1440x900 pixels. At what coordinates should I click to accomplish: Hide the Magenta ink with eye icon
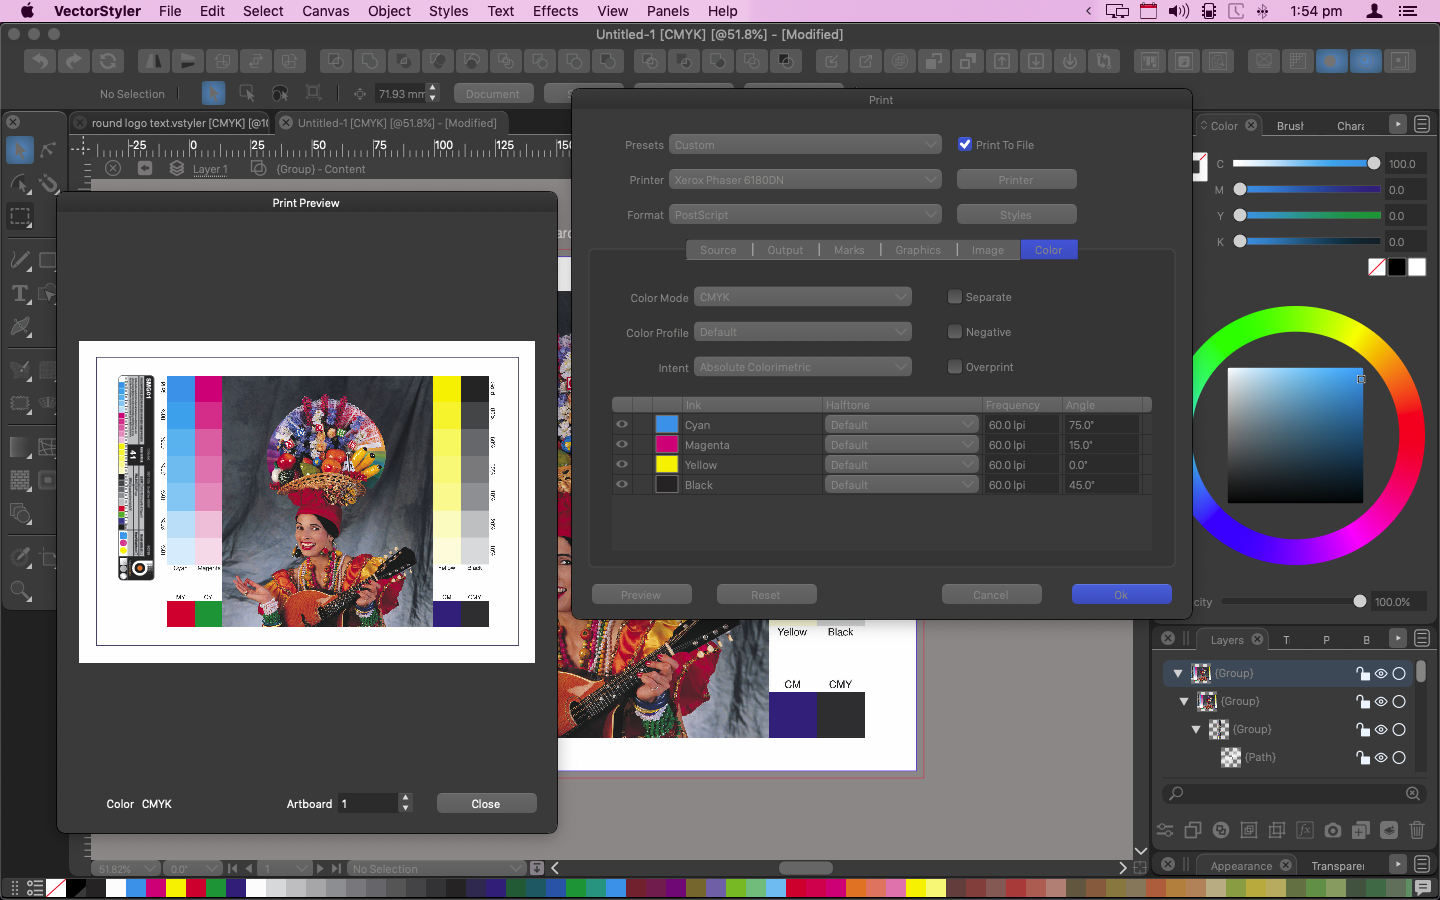(x=622, y=444)
